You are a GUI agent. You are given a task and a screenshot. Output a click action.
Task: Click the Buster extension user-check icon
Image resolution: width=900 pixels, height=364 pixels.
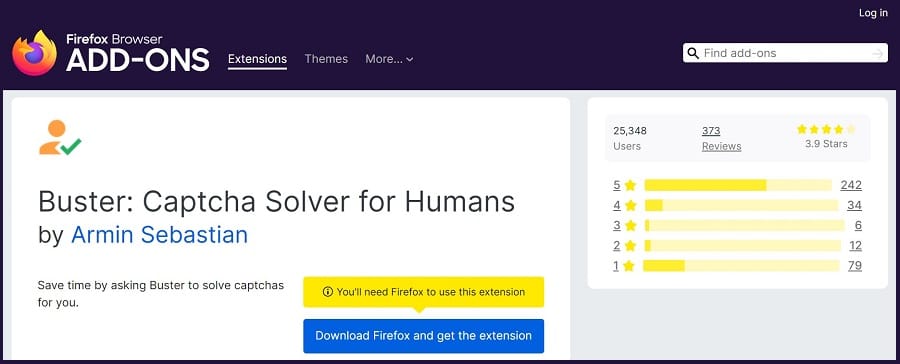coord(60,138)
